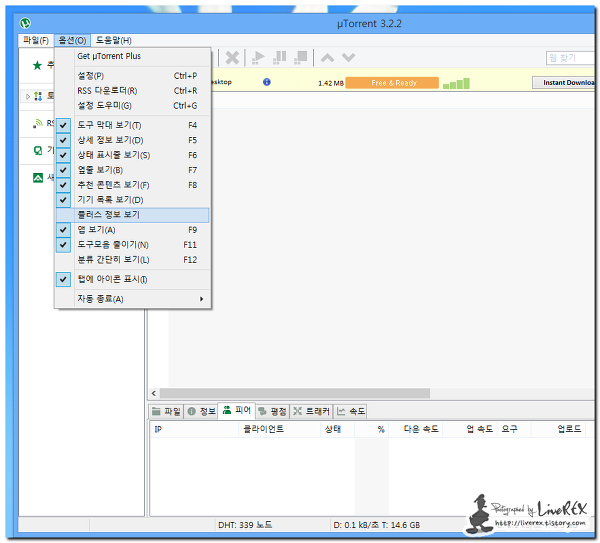Switch to the 트래커 tab
This screenshot has height=543, width=600.
tap(311, 411)
